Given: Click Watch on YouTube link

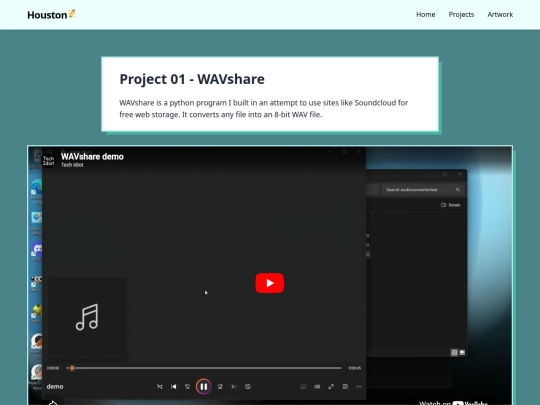Looking at the screenshot, I should (453, 403).
